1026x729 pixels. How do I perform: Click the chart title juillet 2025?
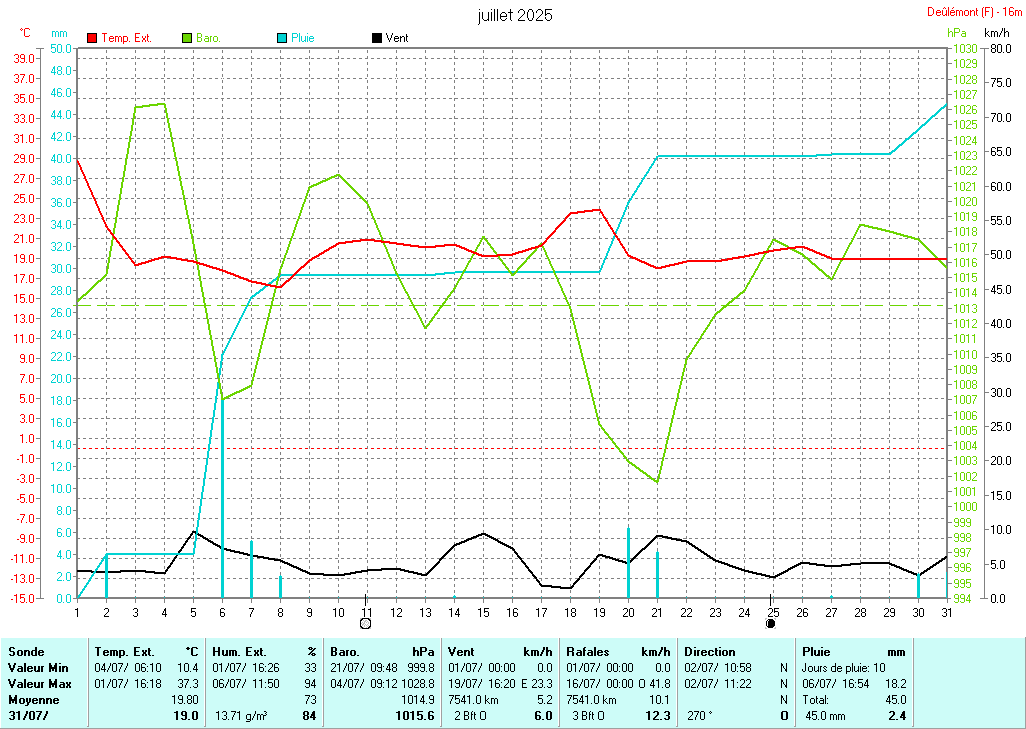click(515, 15)
